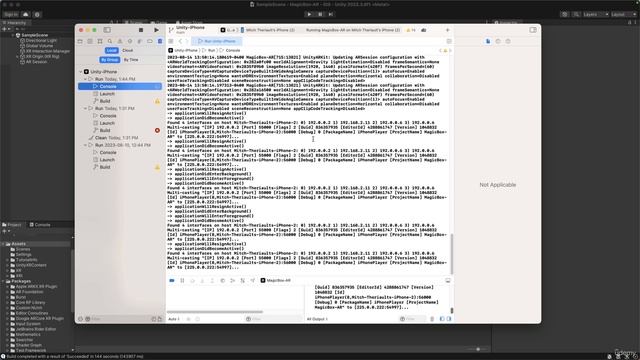Select the Local reports segment
The image size is (640, 360).
coord(111,50)
